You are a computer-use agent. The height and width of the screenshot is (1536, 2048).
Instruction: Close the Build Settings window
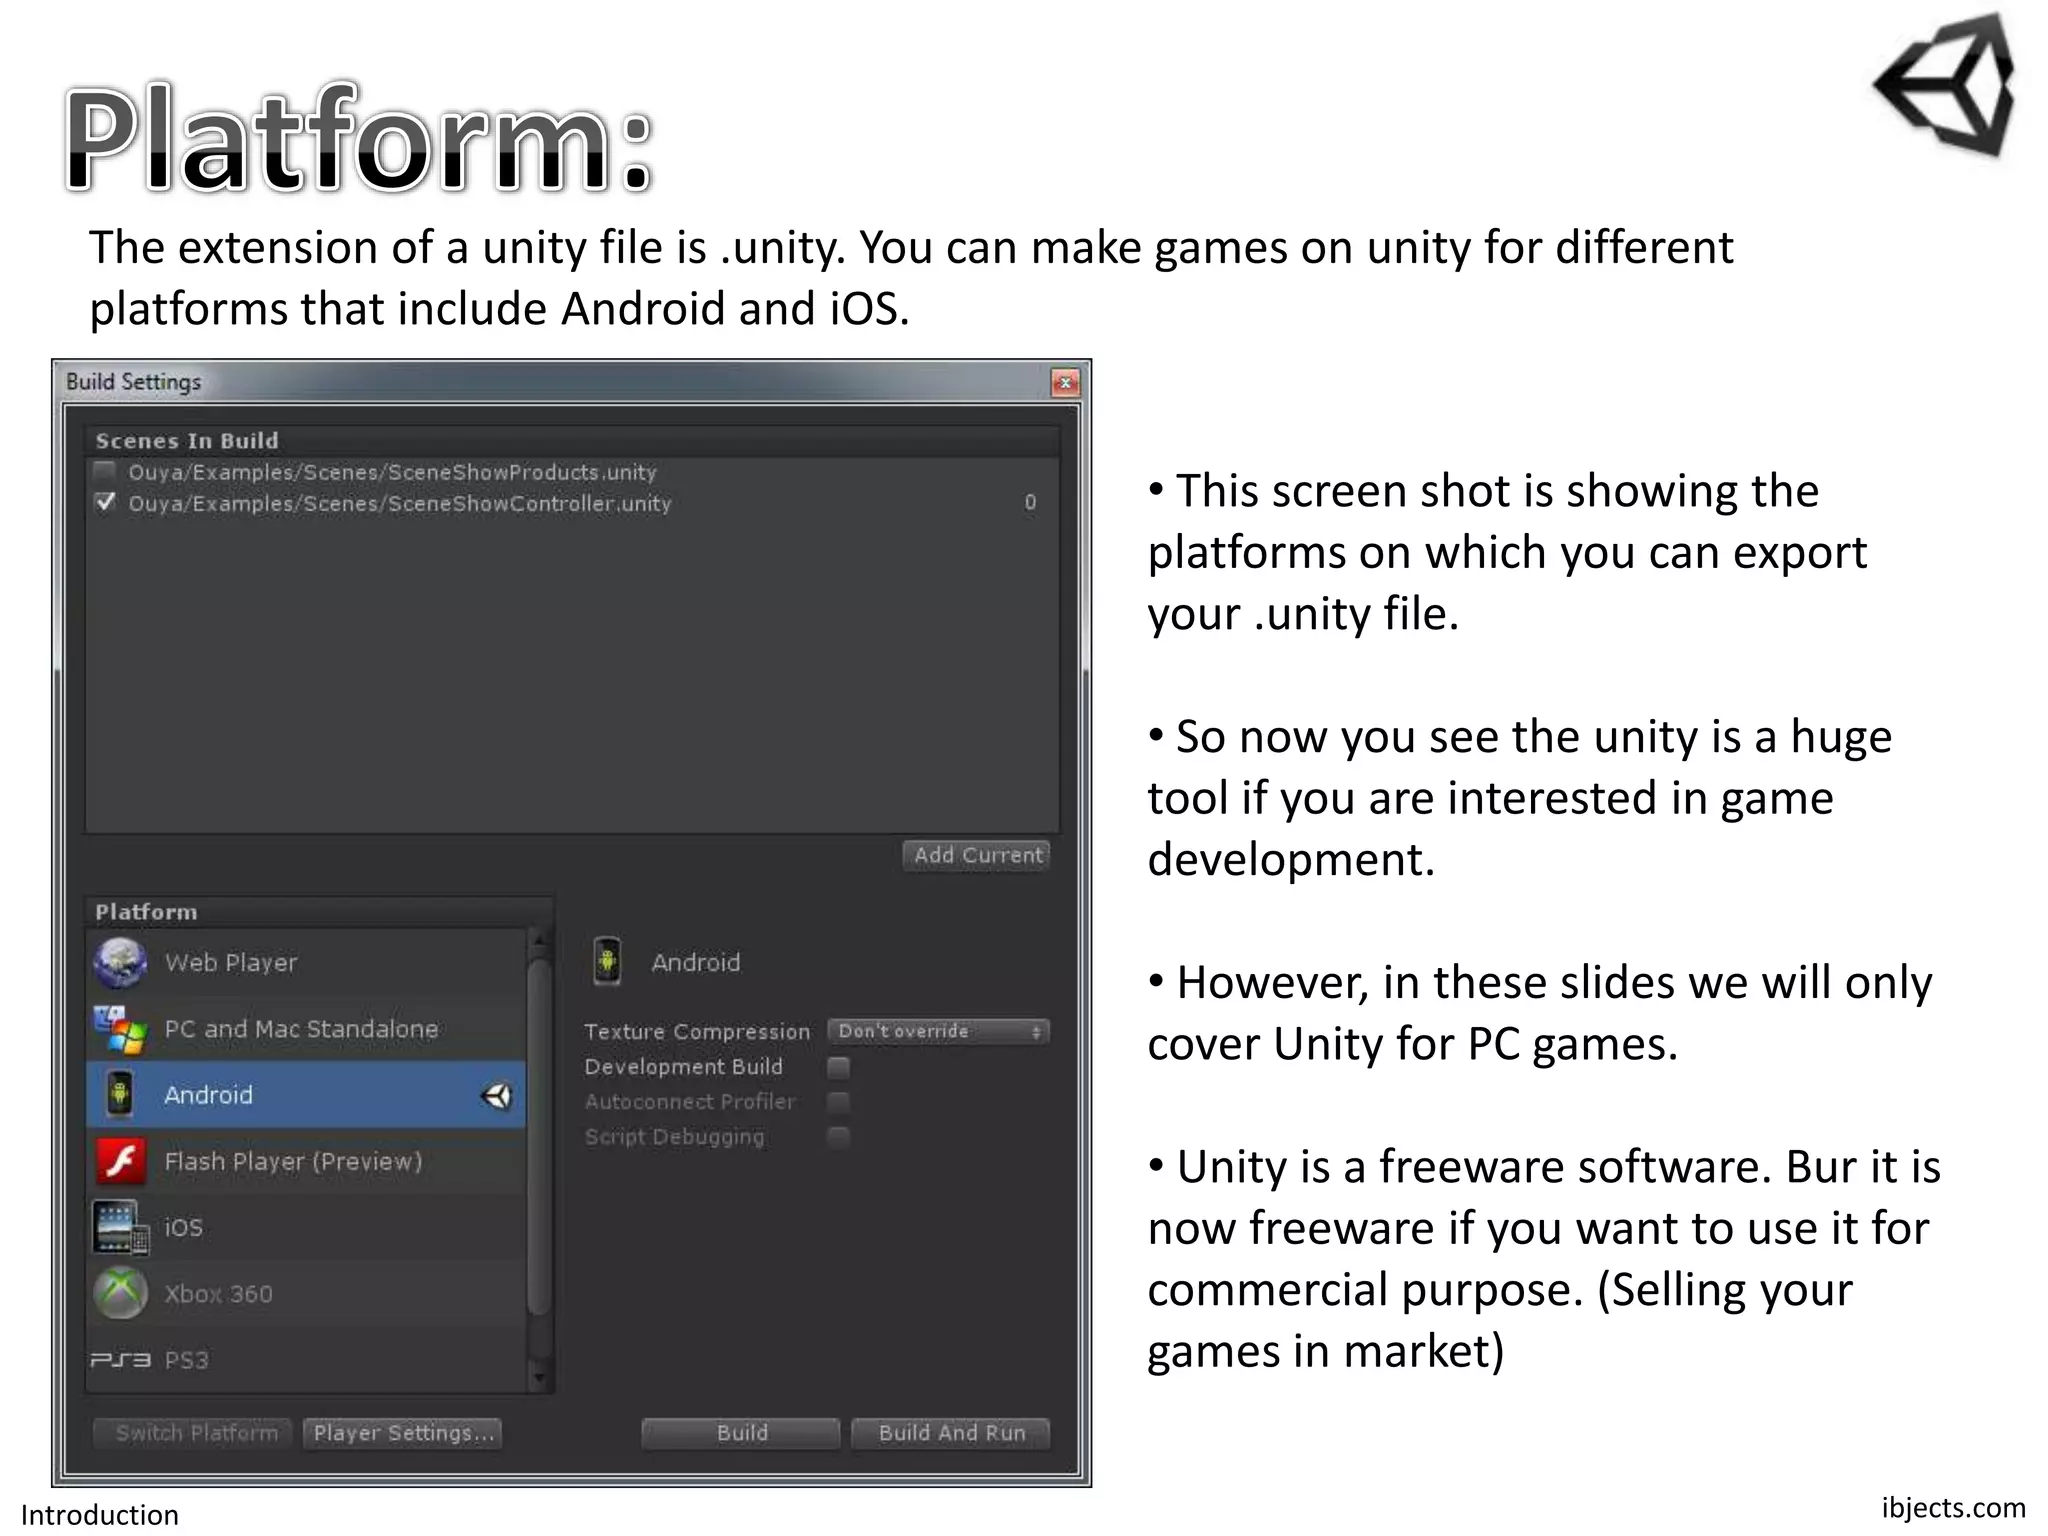1065,382
